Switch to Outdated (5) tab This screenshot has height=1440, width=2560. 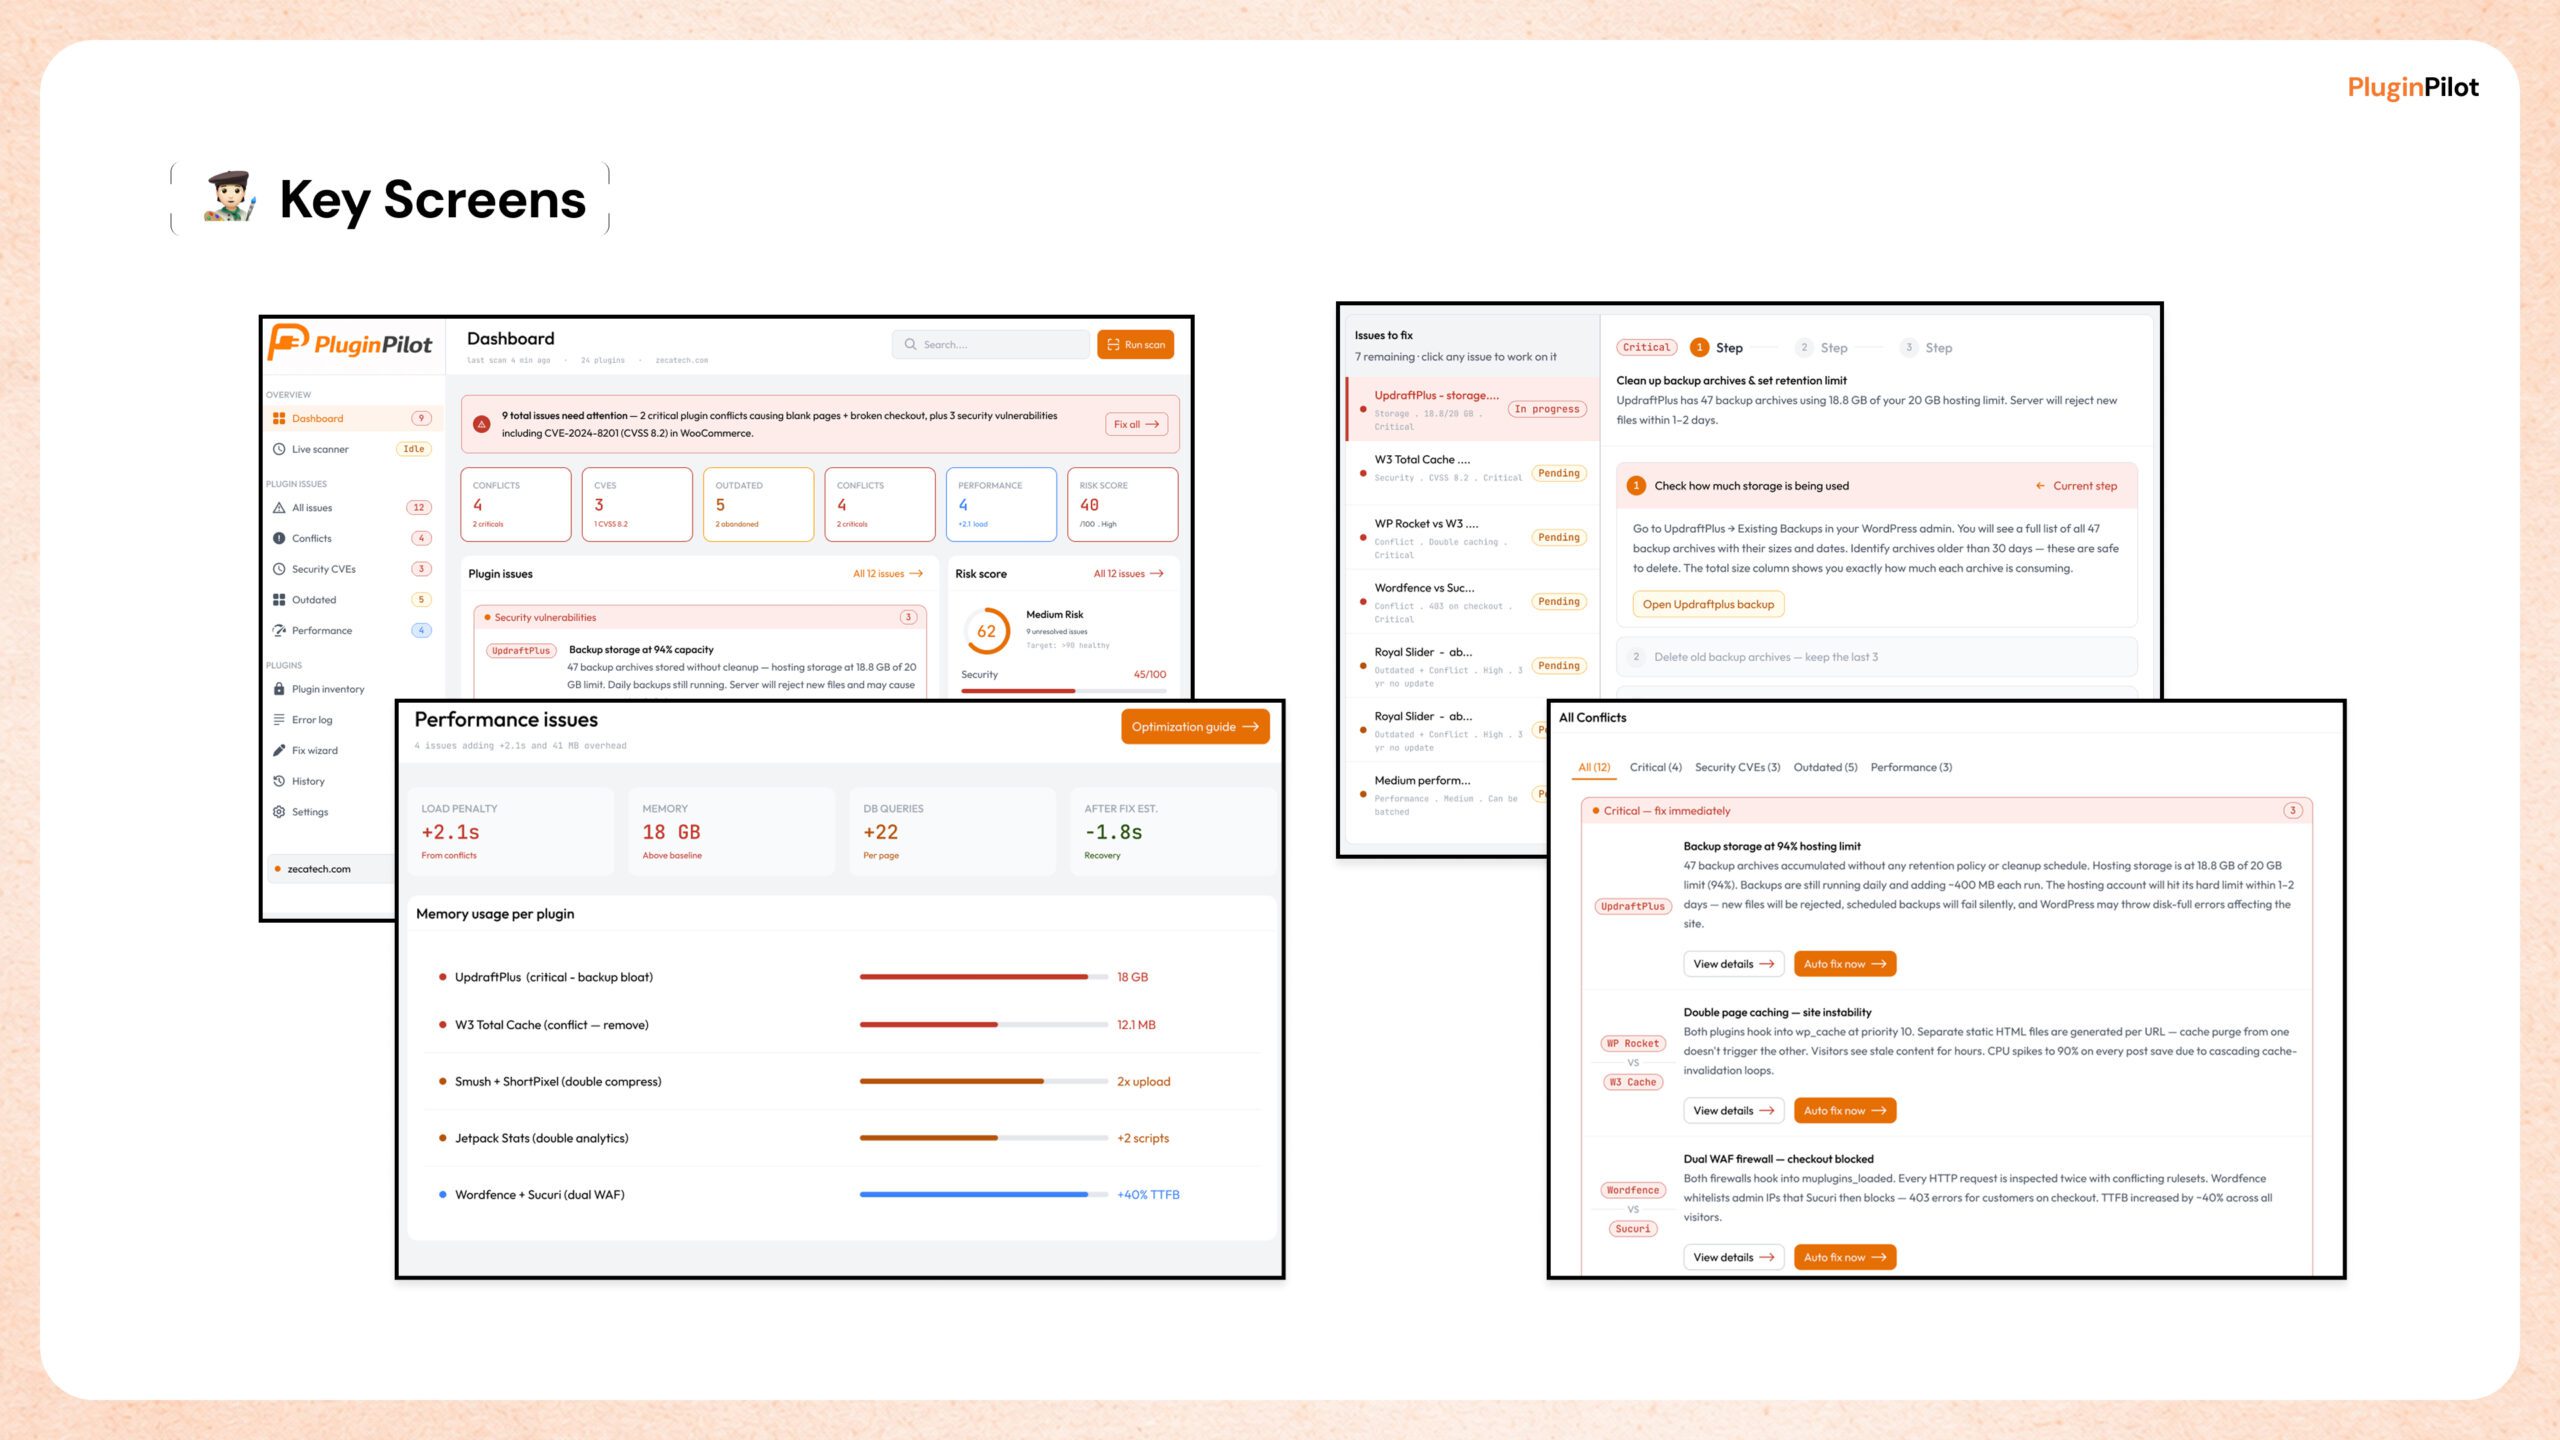pyautogui.click(x=1825, y=767)
